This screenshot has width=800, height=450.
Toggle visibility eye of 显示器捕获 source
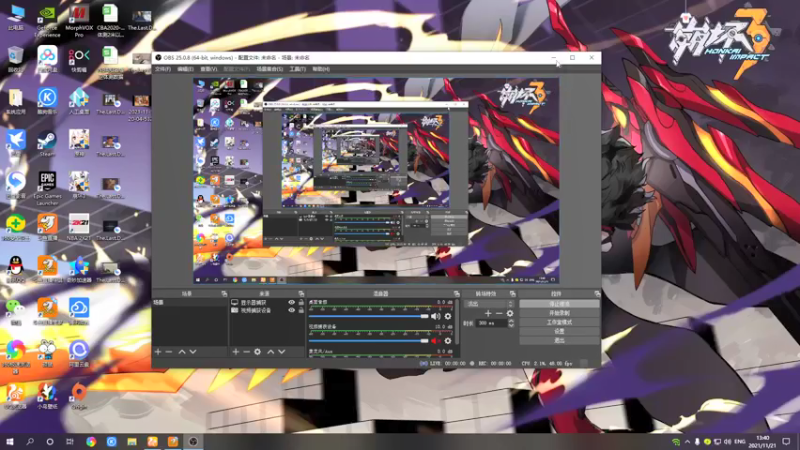point(291,303)
